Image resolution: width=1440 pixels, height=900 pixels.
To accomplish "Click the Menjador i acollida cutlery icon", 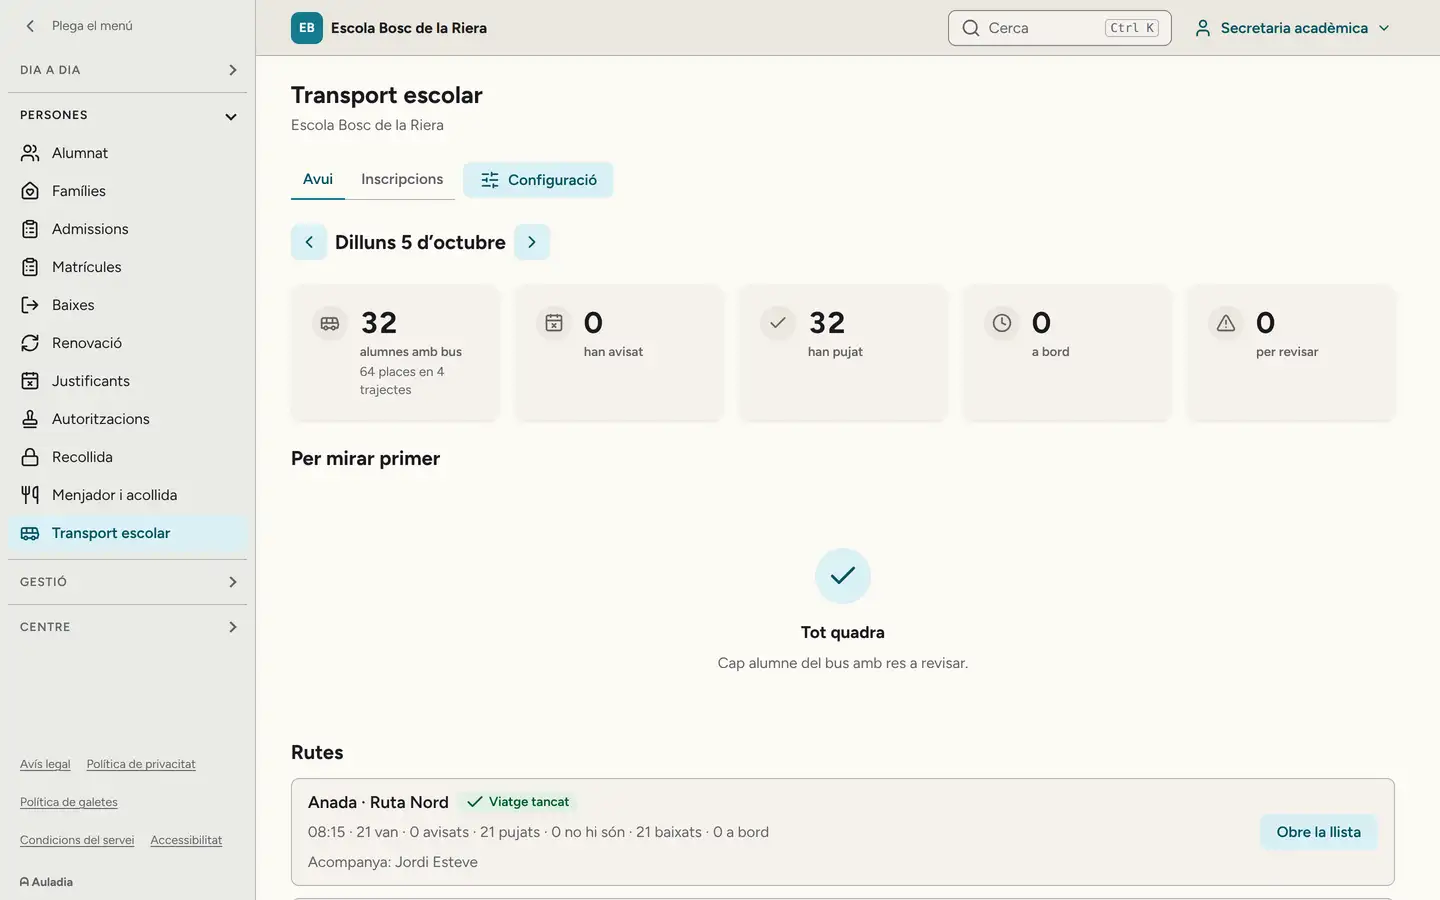I will (x=30, y=495).
